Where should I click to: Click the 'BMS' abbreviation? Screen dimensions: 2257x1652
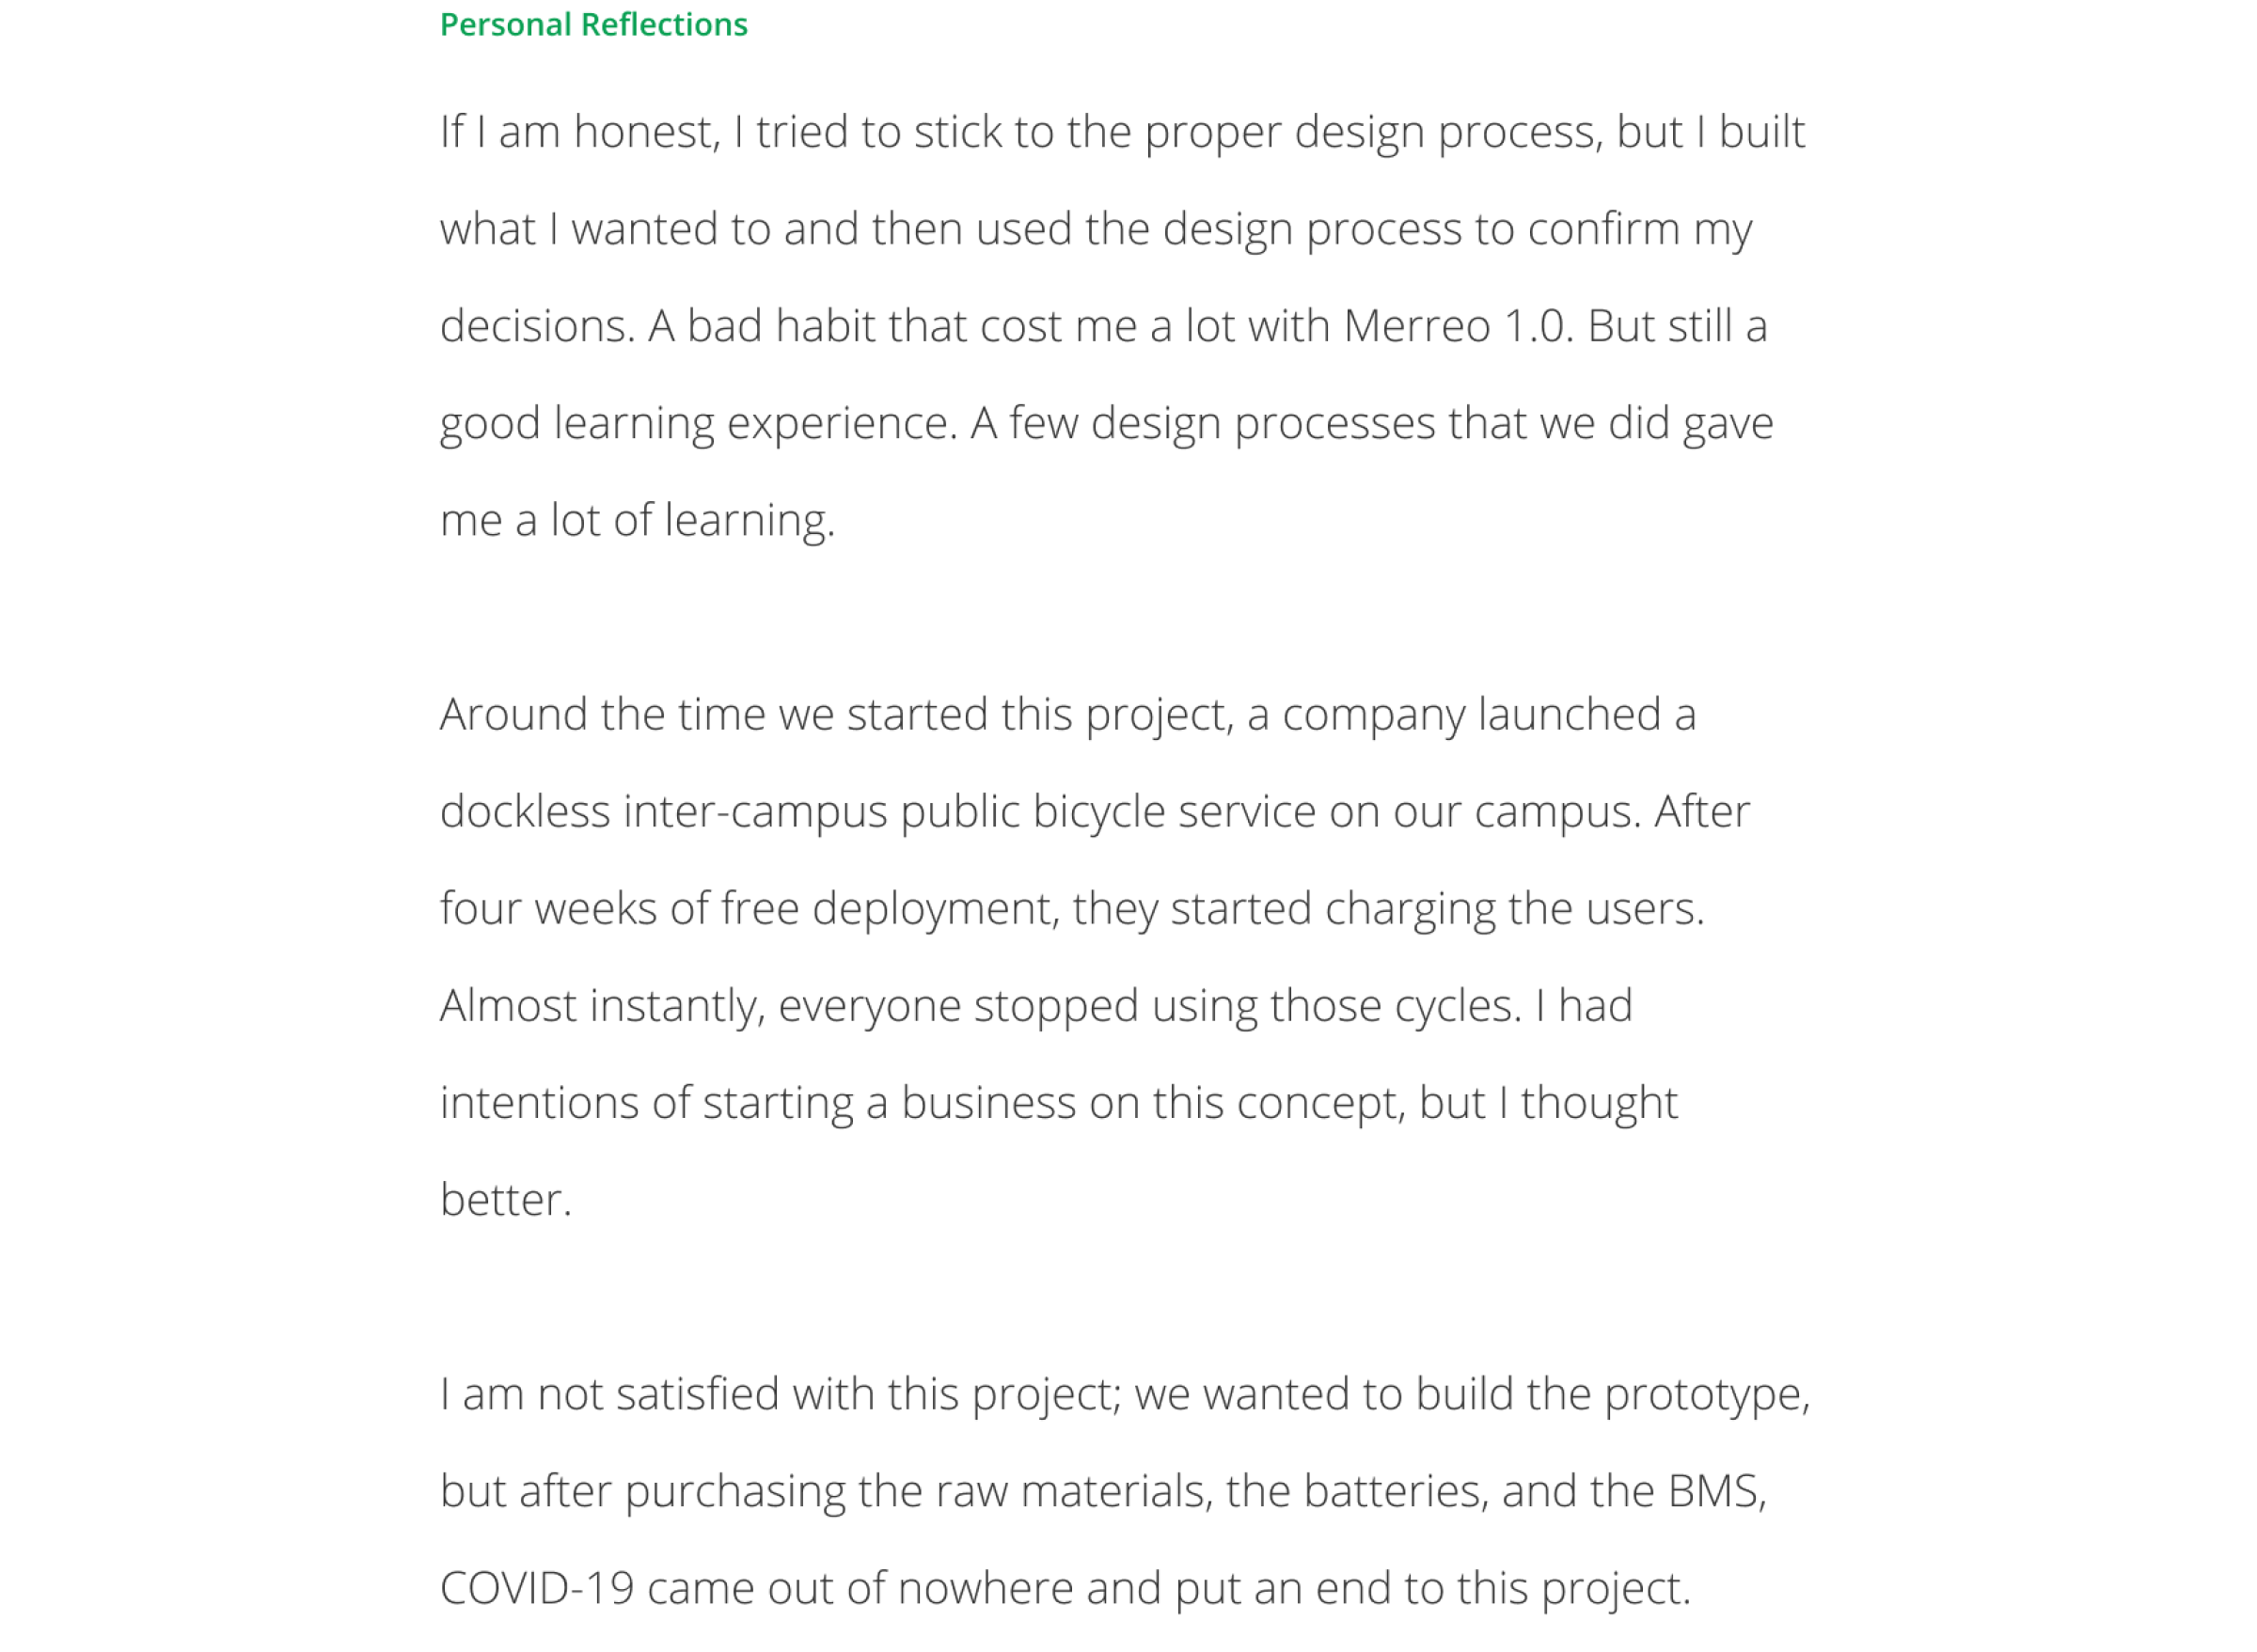(x=1713, y=1490)
